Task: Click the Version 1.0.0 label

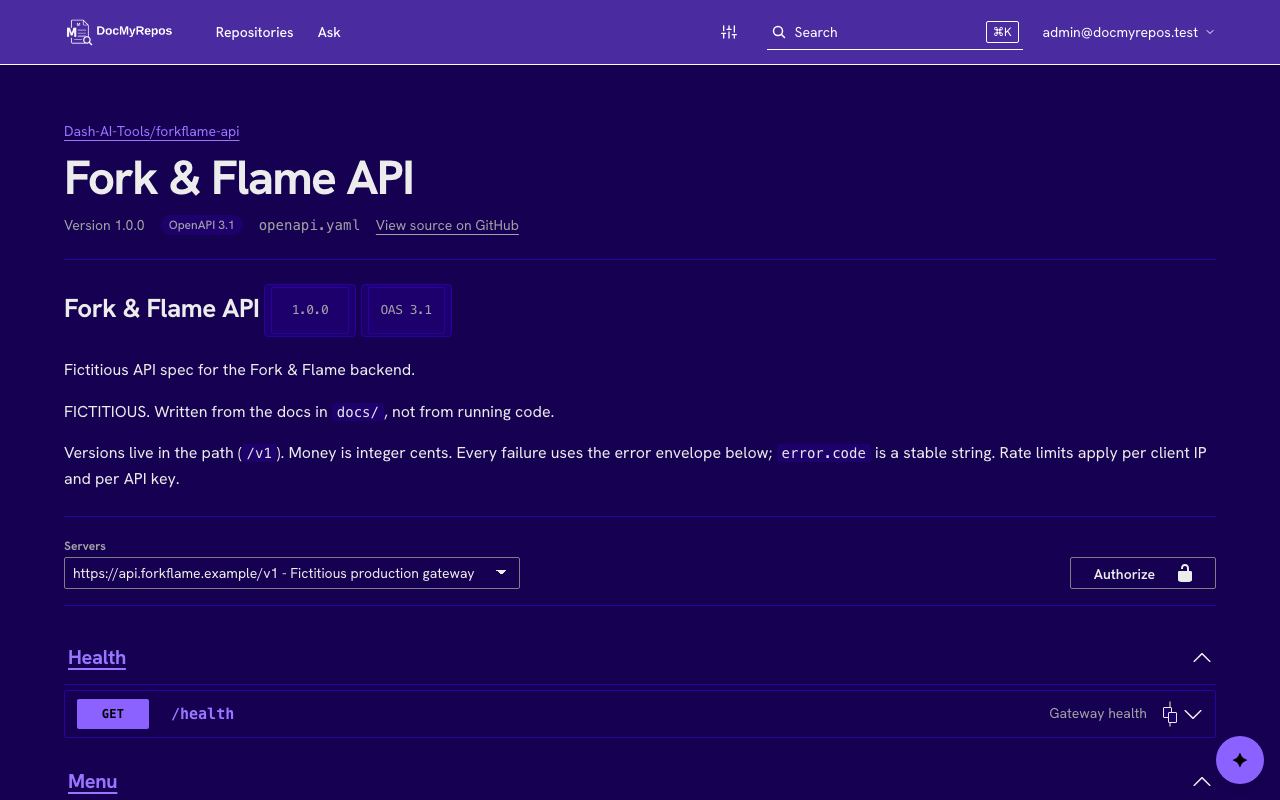Action: [x=104, y=225]
